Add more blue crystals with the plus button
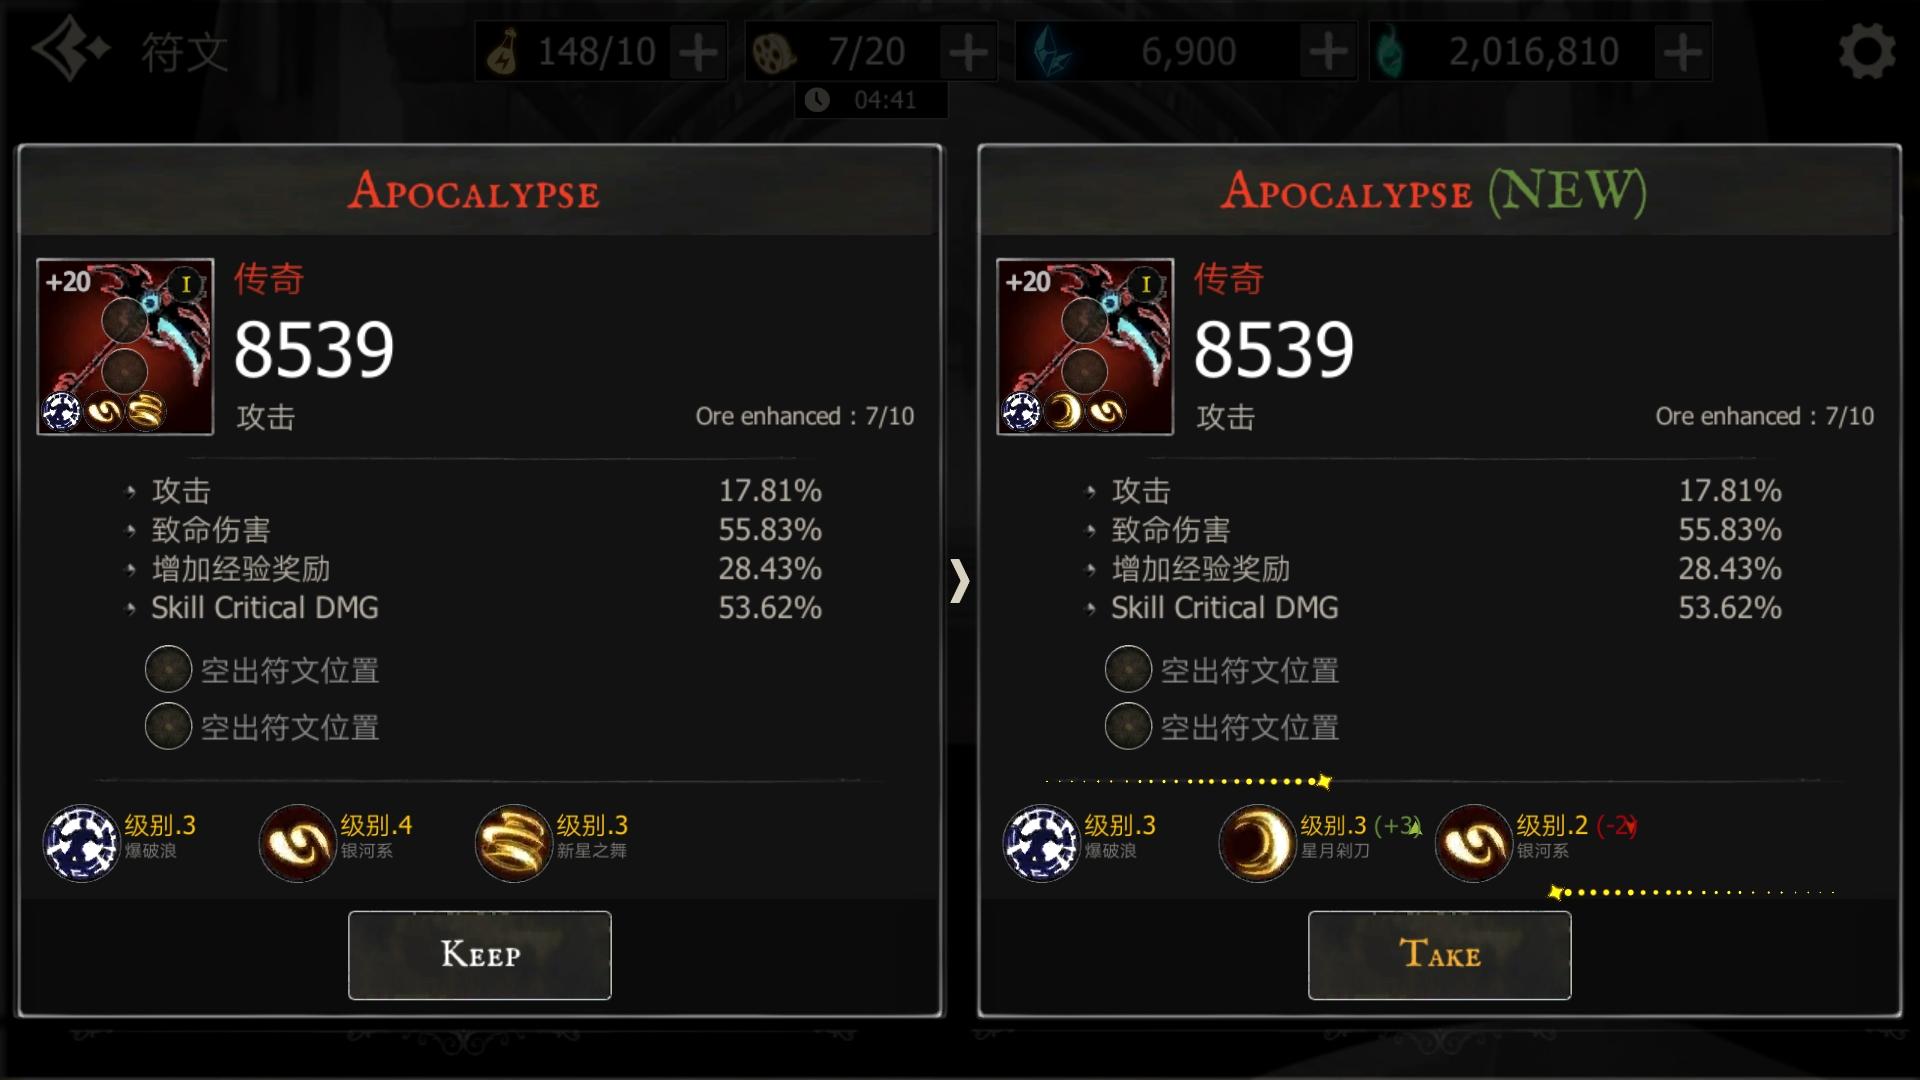Viewport: 1920px width, 1080px height. 1328,52
